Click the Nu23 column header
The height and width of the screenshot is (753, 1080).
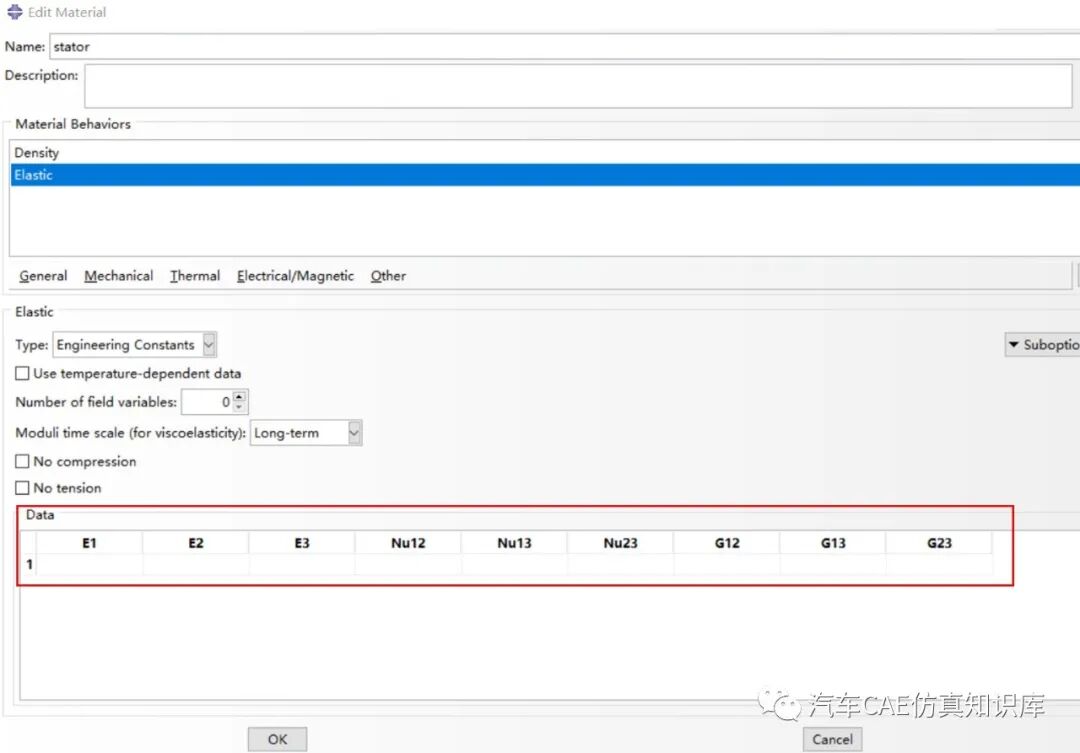620,543
